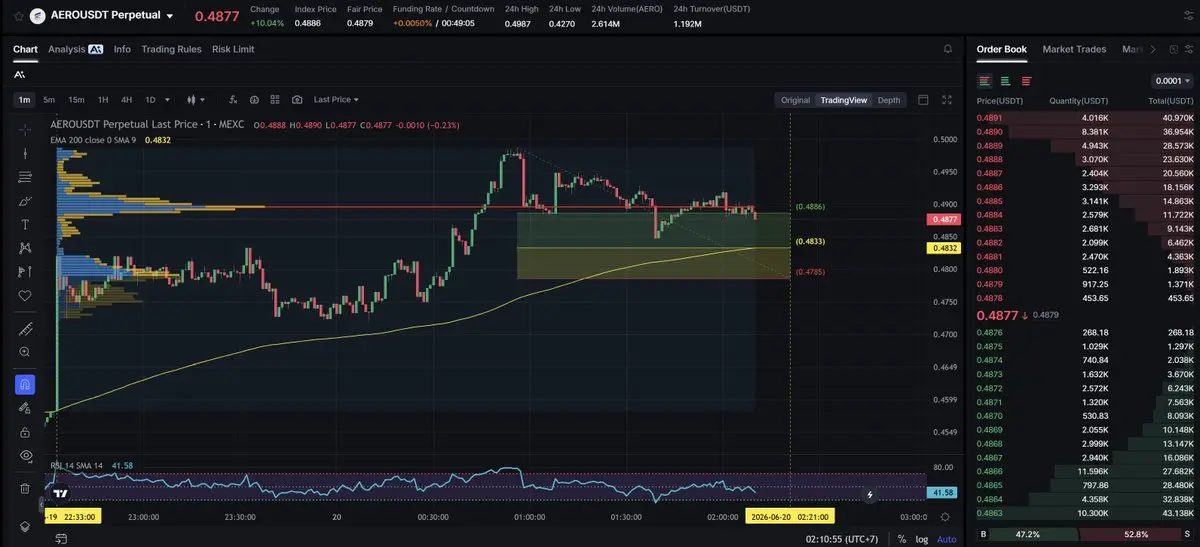Screen dimensions: 1200x547
Task: Click the 0.4891 ask price row
Action: tap(1085, 118)
